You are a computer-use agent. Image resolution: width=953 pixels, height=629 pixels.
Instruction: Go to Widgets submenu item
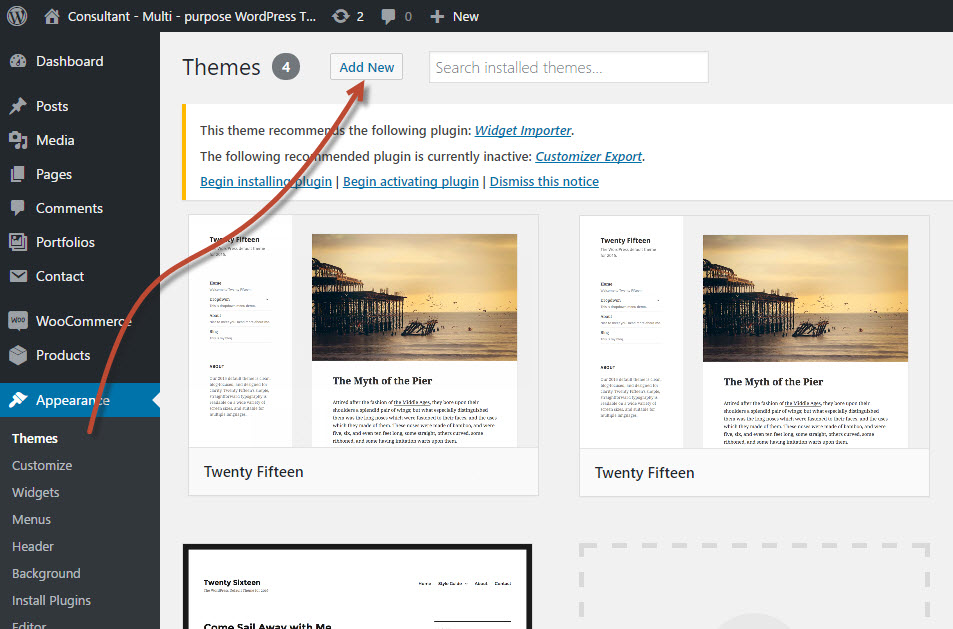36,492
